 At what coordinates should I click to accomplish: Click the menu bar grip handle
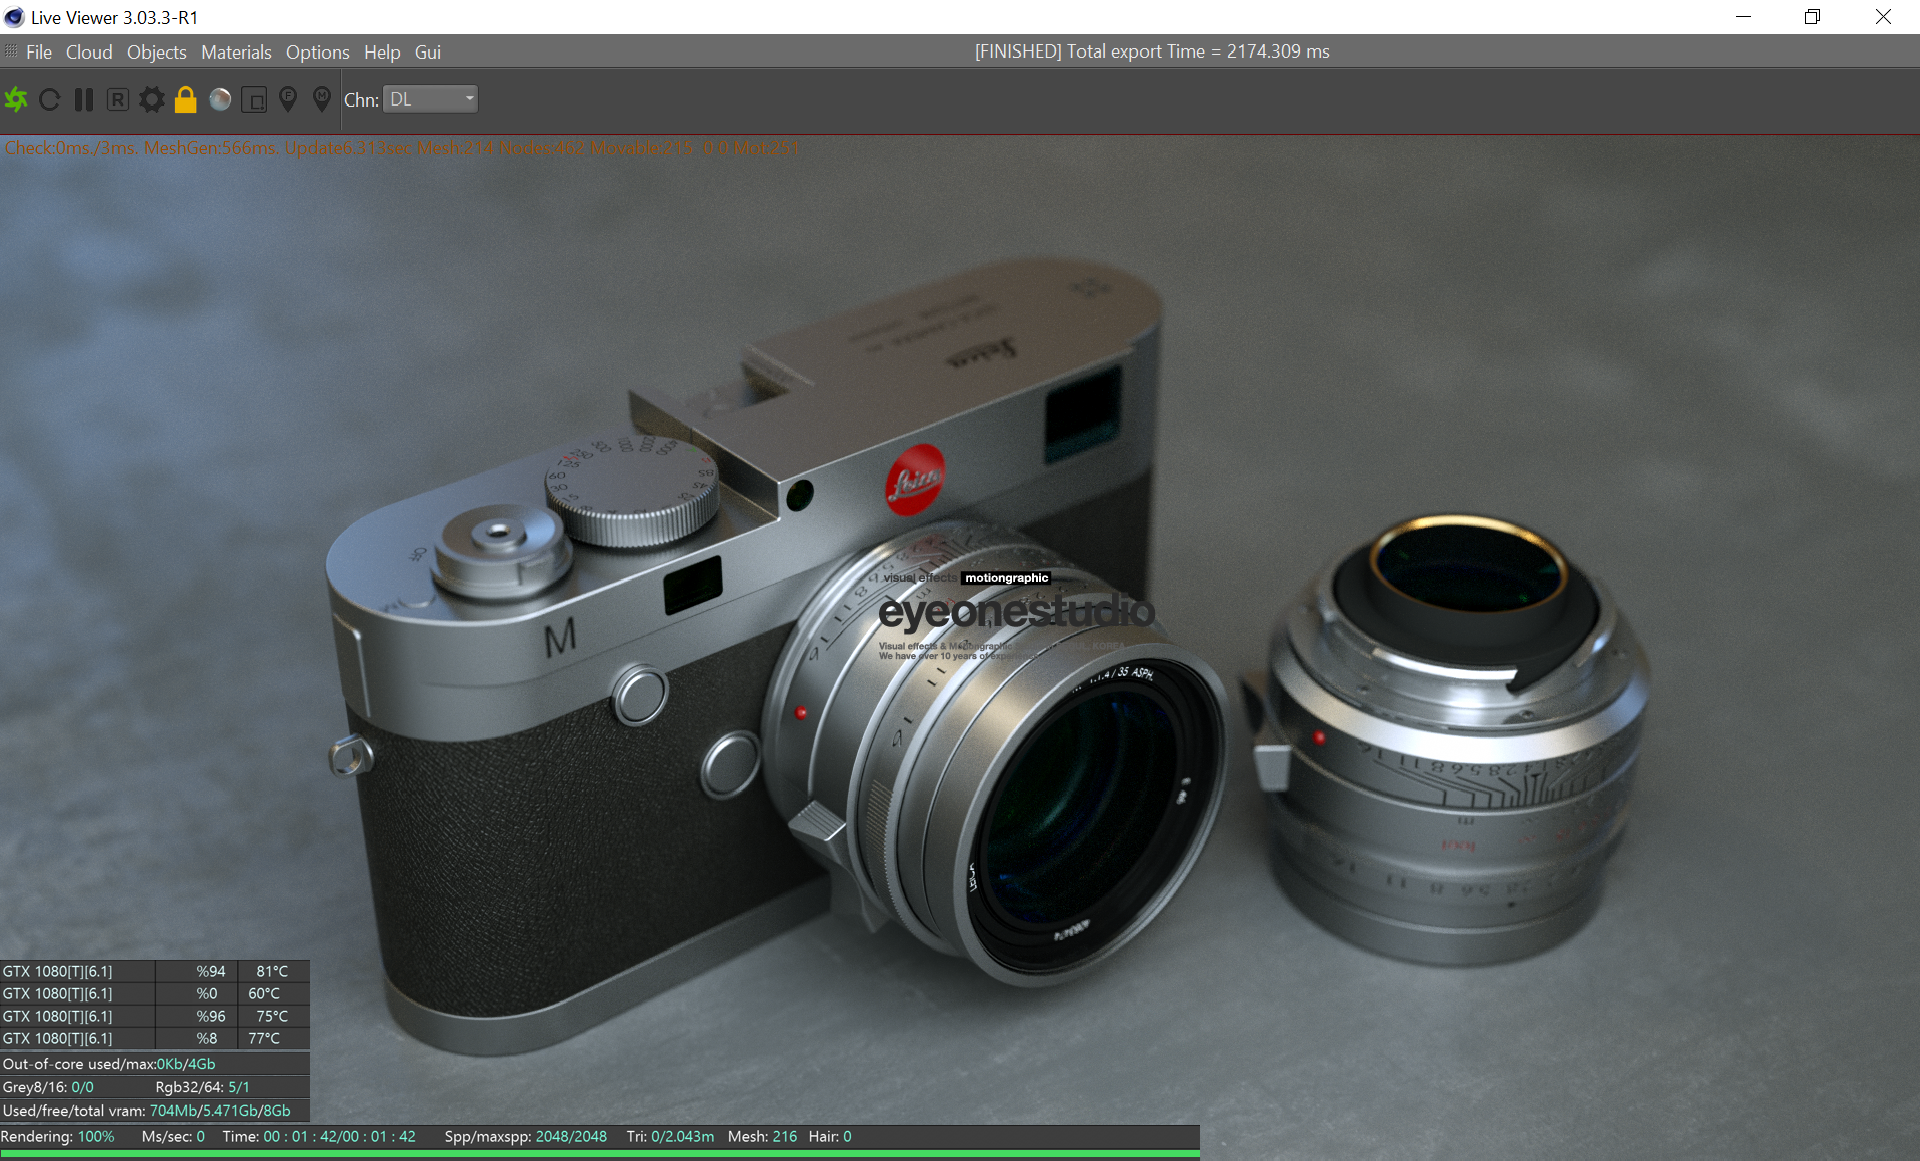pos(11,51)
